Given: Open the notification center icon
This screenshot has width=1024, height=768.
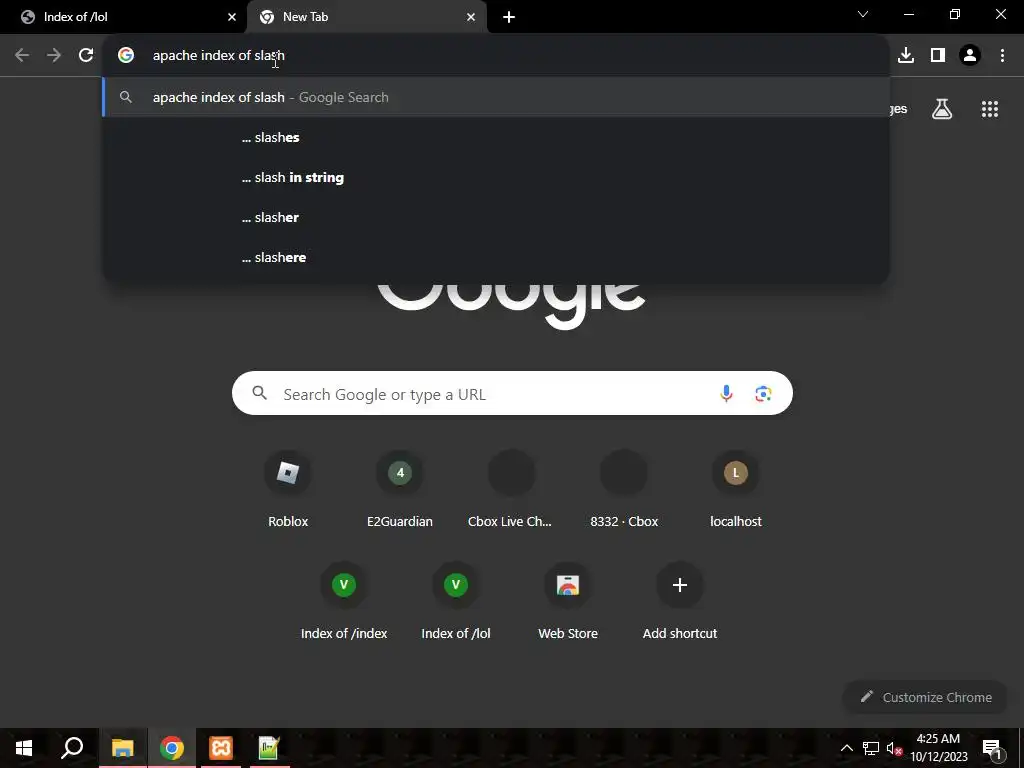Looking at the screenshot, I should pyautogui.click(x=992, y=748).
